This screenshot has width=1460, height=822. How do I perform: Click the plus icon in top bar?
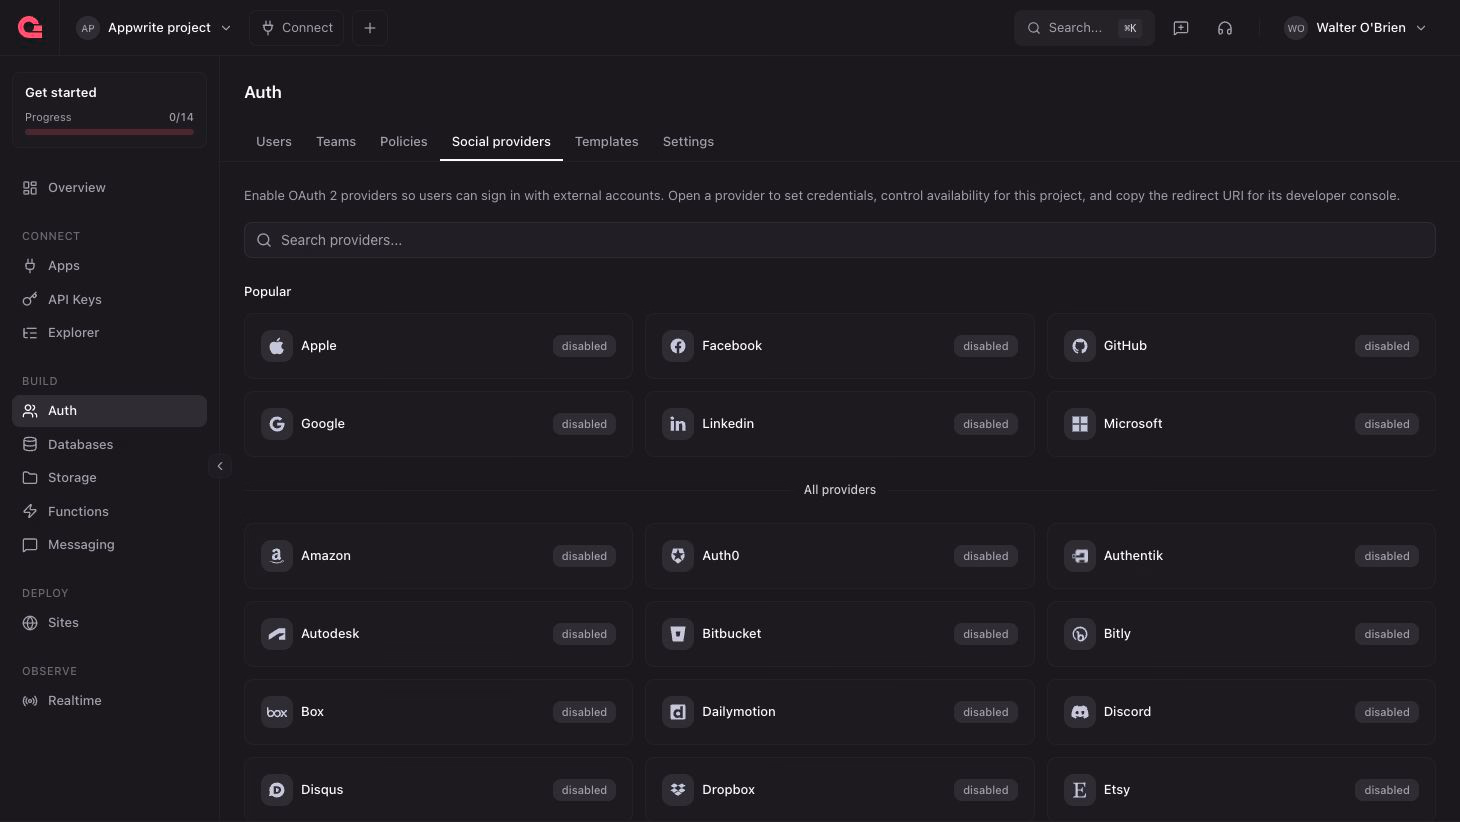coord(370,28)
